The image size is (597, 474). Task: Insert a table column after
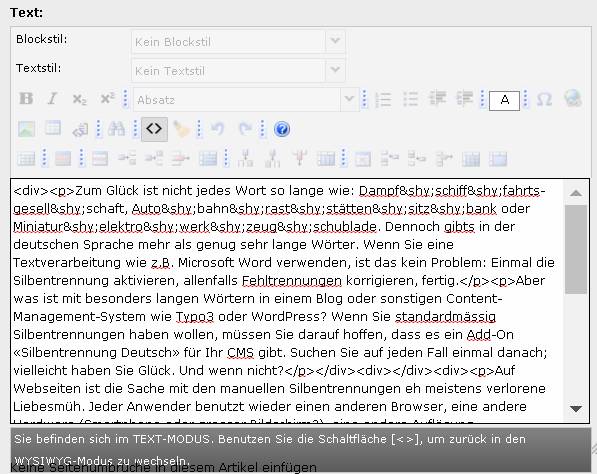click(x=272, y=159)
